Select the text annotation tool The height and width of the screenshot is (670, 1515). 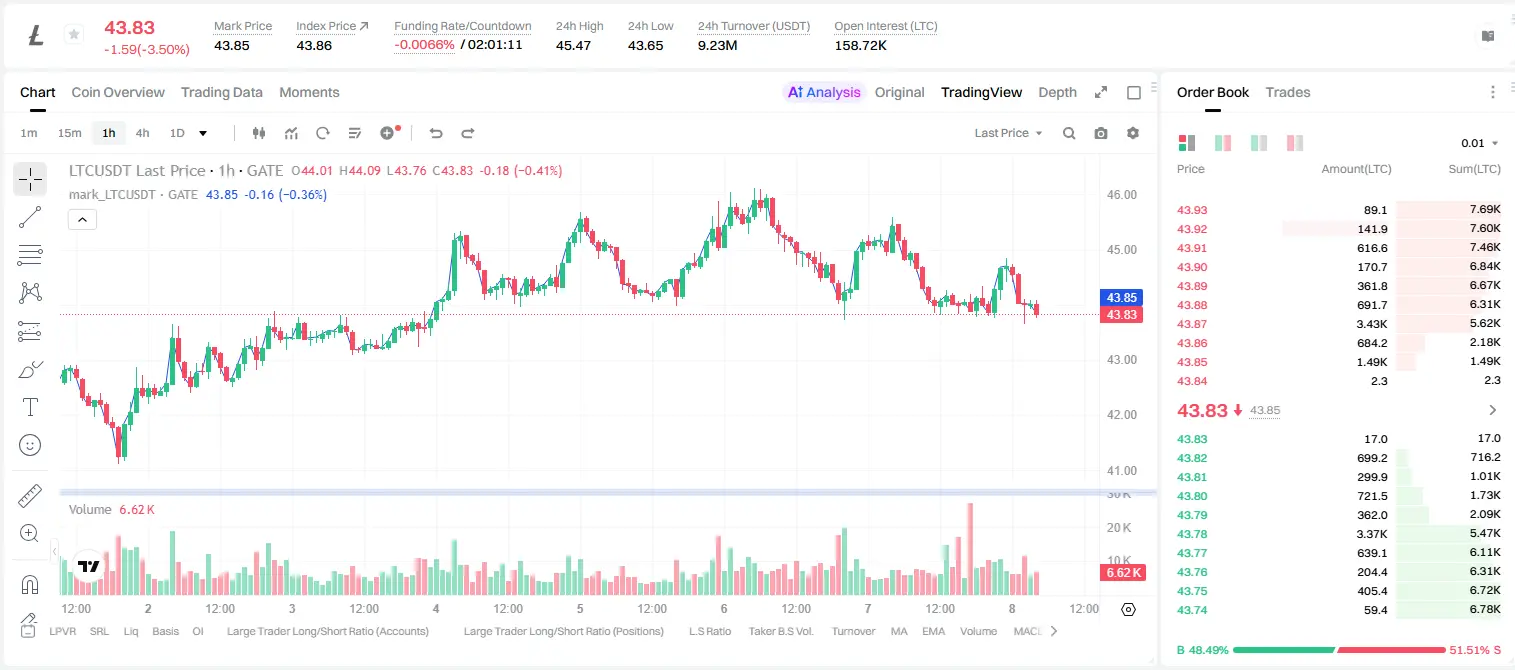[30, 407]
